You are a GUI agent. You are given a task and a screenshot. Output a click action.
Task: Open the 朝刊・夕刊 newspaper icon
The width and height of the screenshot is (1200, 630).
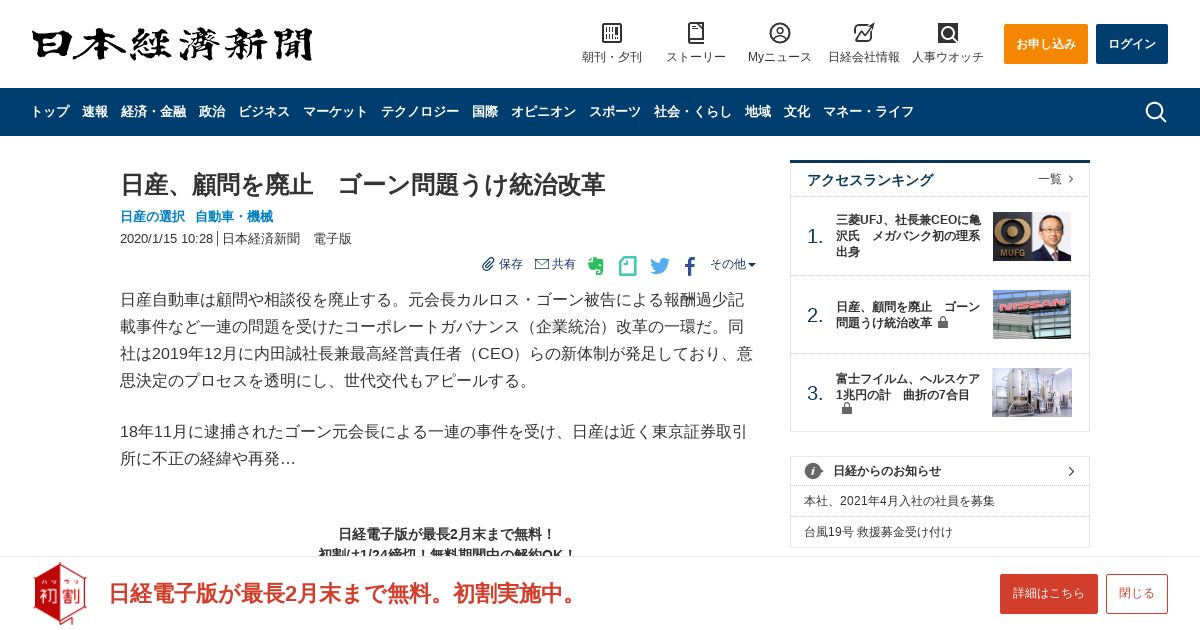pyautogui.click(x=612, y=33)
